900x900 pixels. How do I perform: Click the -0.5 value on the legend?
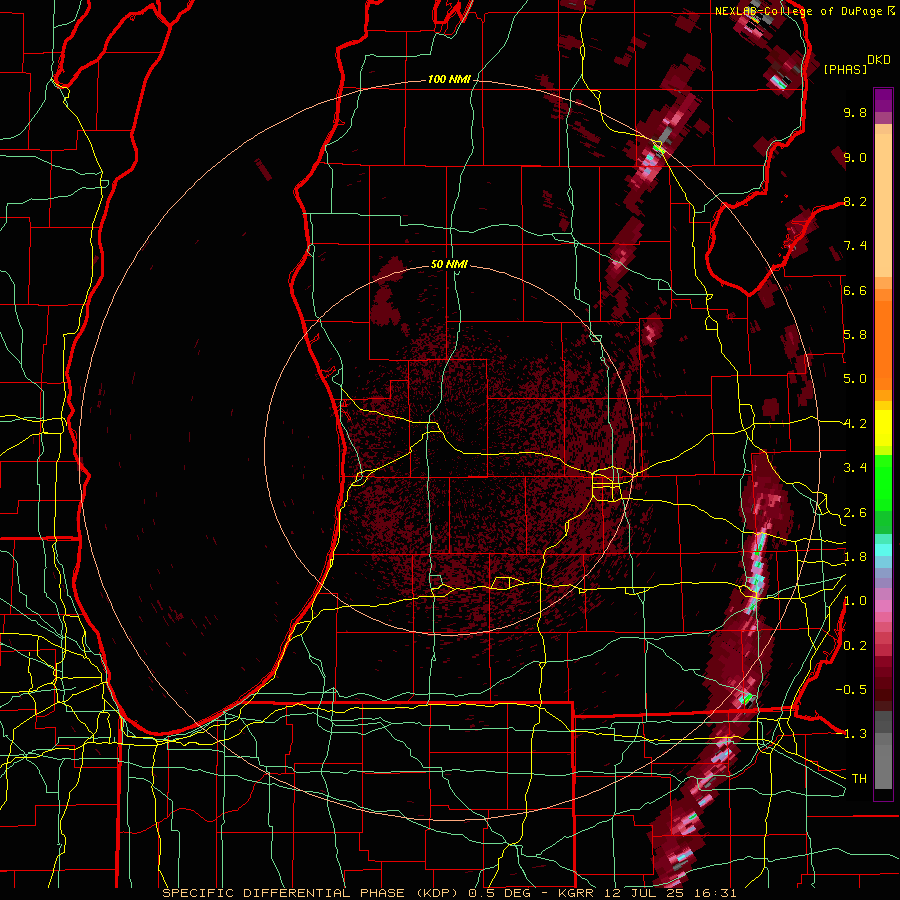(x=851, y=689)
